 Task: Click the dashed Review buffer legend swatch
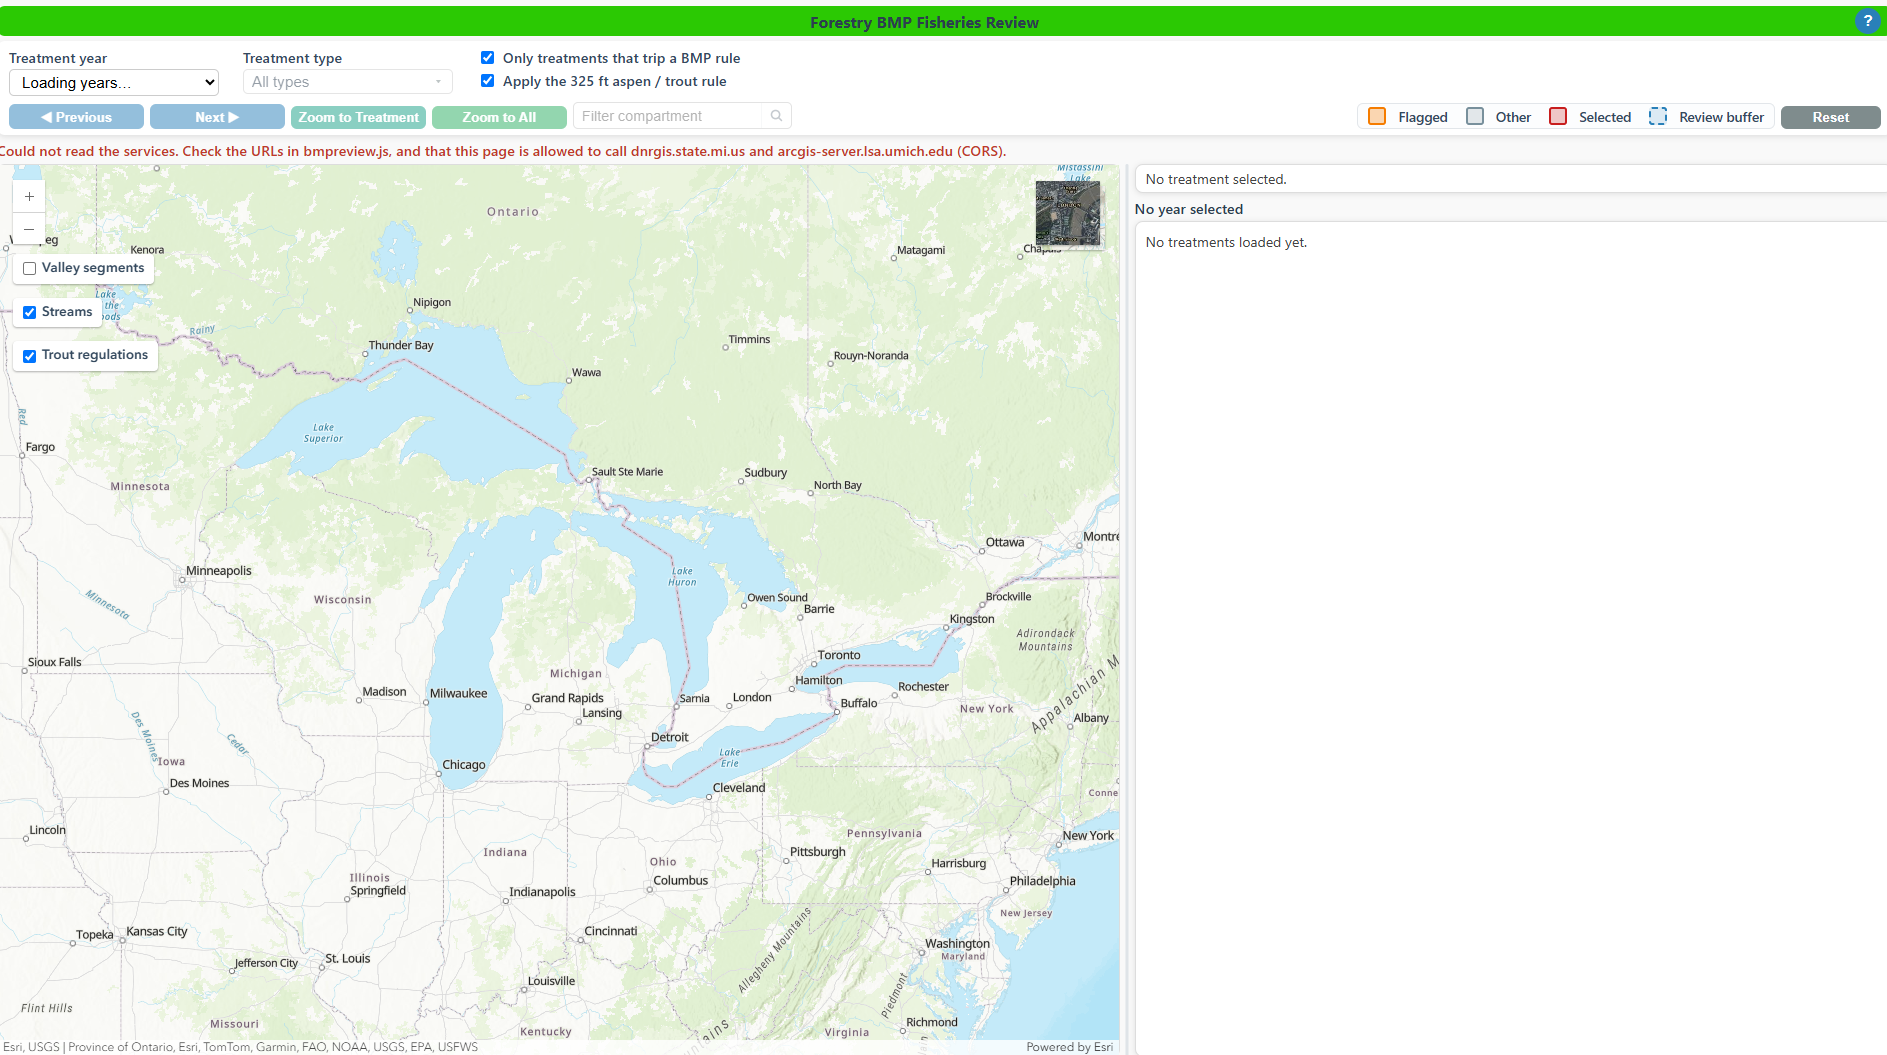point(1658,116)
